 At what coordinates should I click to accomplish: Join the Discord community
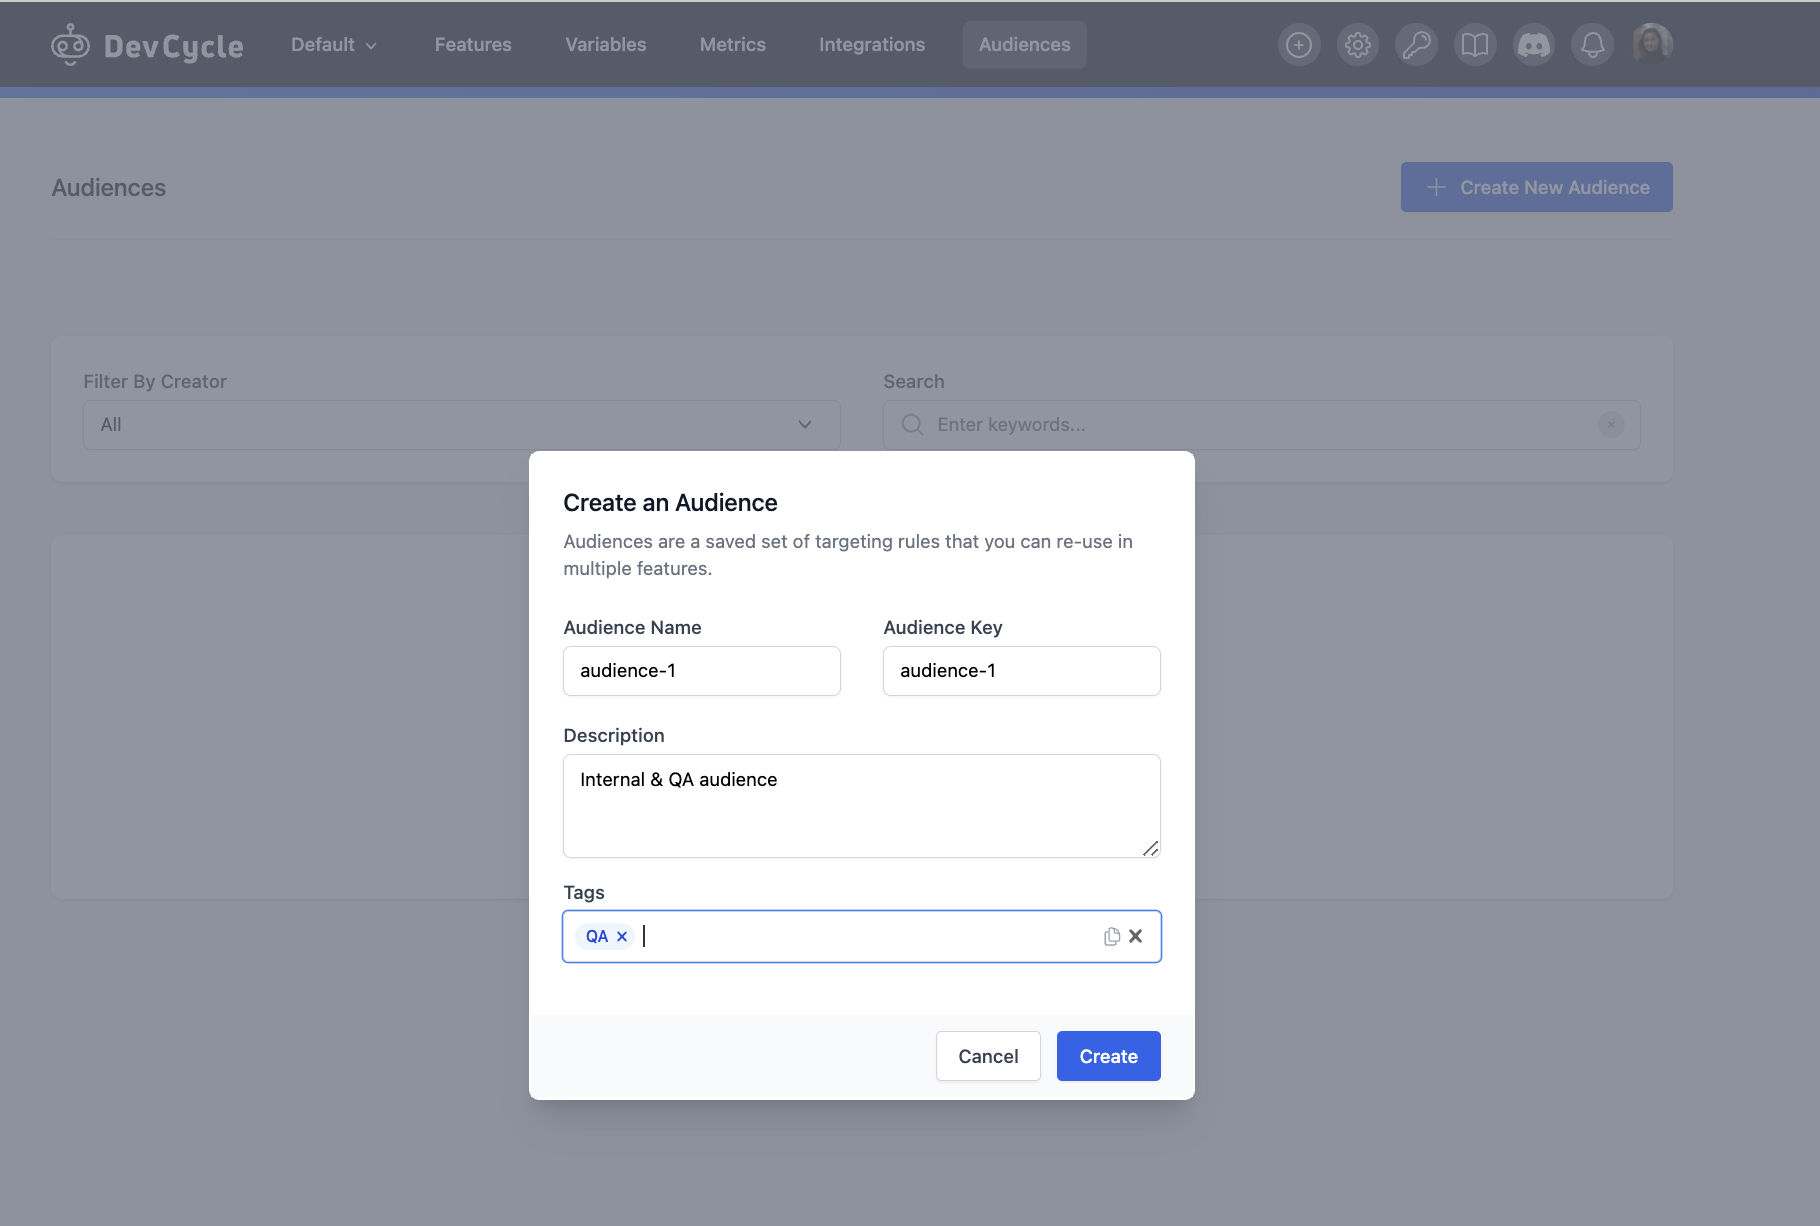1533,44
